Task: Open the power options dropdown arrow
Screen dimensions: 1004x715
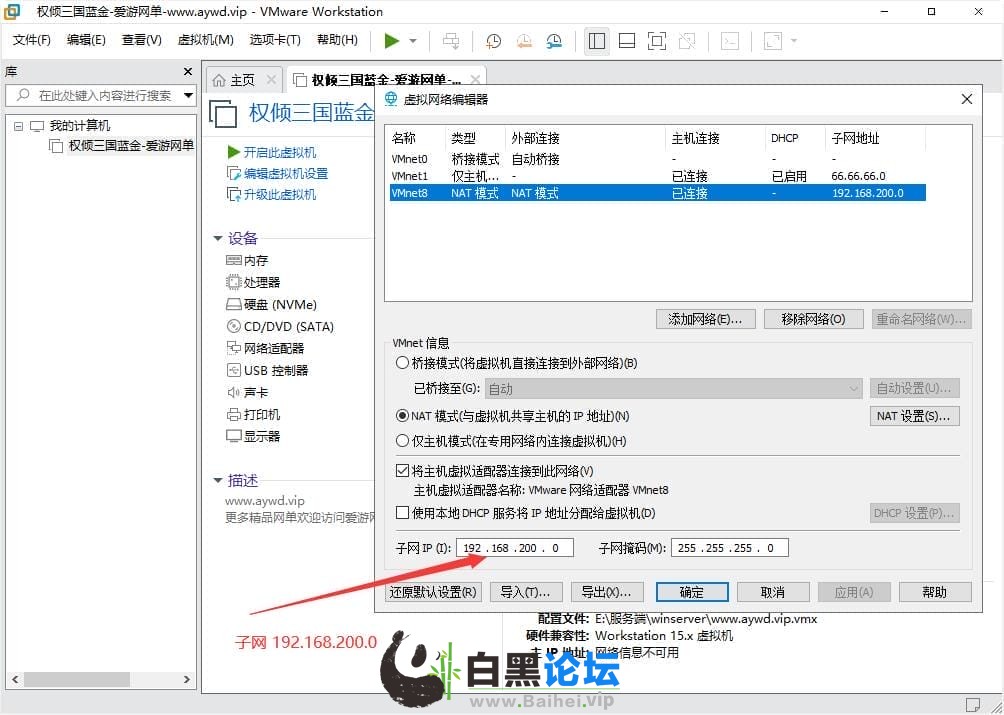Action: coord(413,41)
